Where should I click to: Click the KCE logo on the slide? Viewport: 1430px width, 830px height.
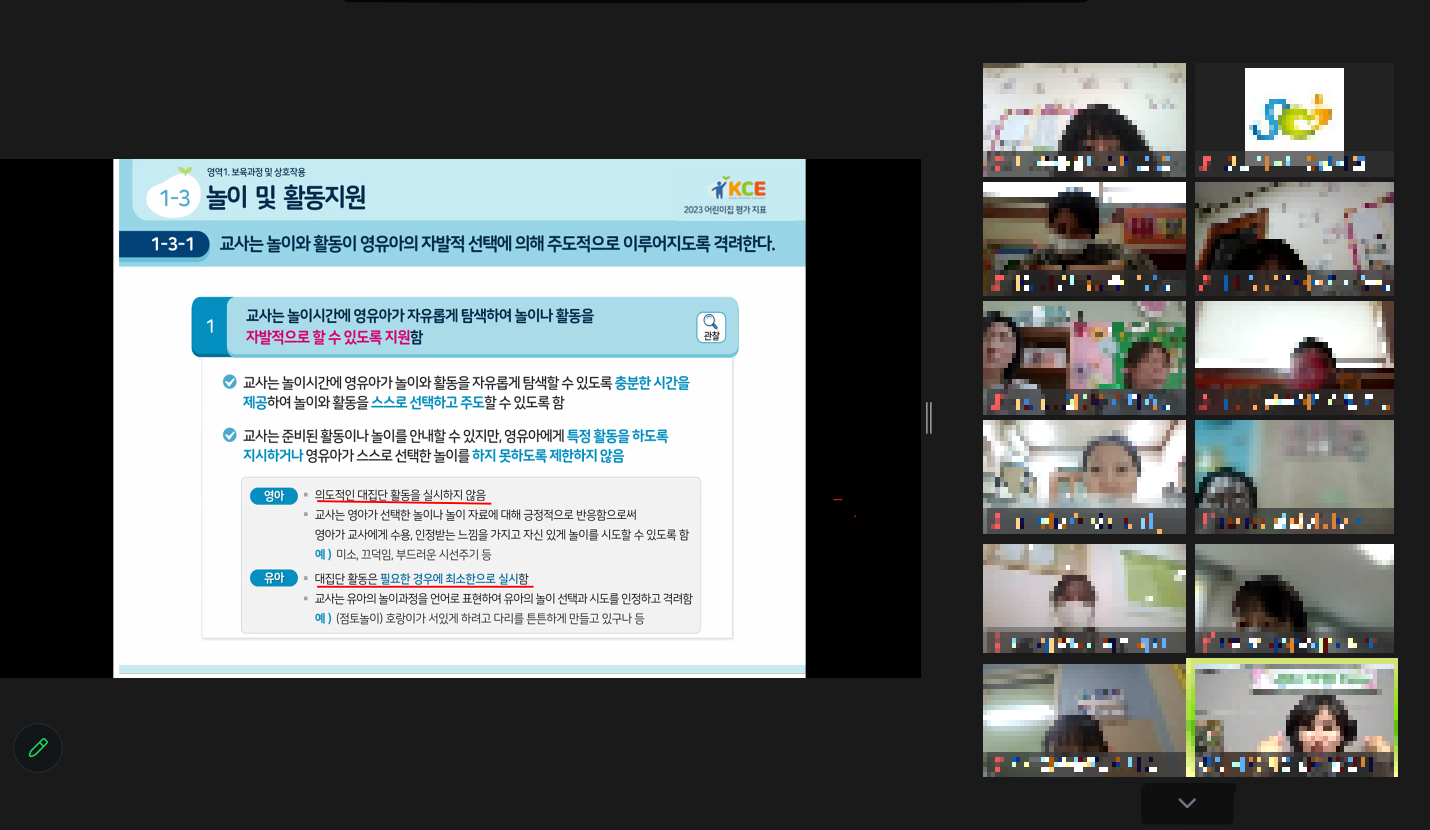click(x=739, y=189)
